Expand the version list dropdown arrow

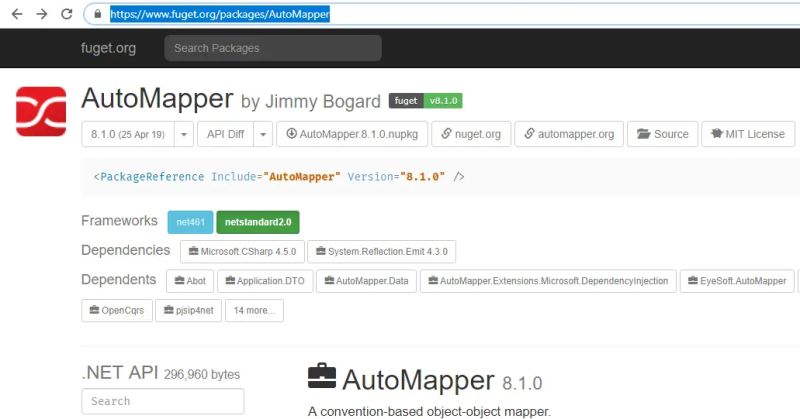tap(184, 134)
